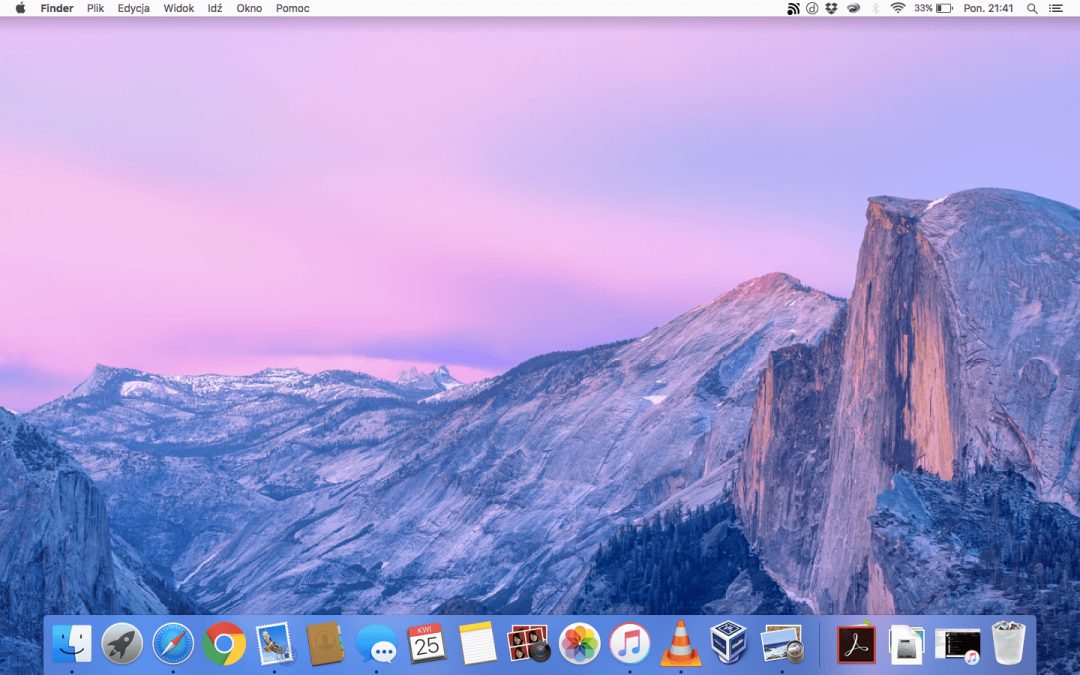Open the Calendar app showing 25
Viewport: 1080px width, 675px height.
click(427, 644)
